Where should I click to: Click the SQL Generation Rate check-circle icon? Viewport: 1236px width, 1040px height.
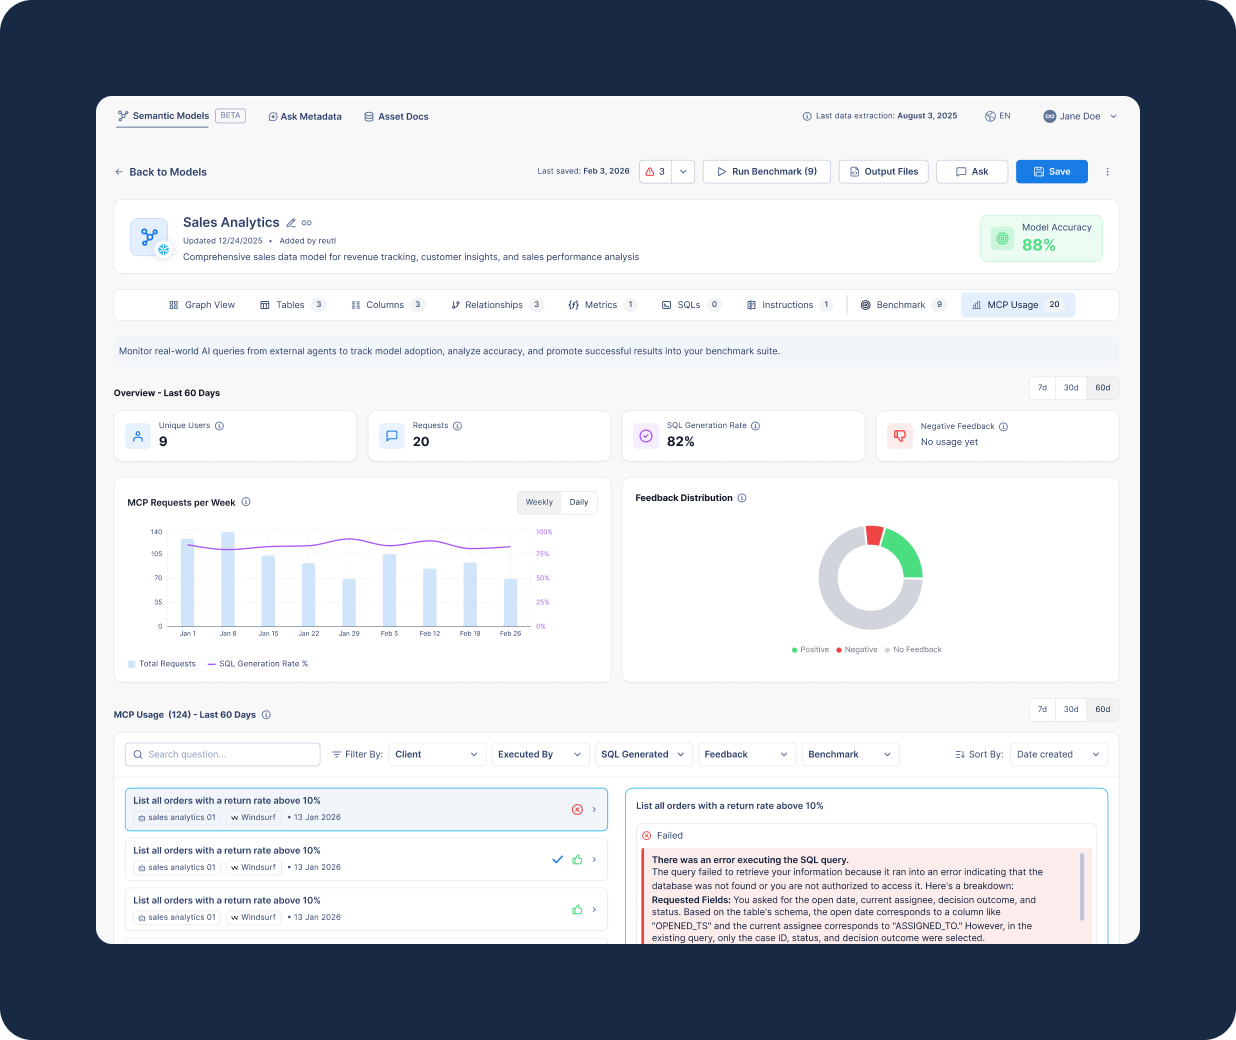coord(646,436)
